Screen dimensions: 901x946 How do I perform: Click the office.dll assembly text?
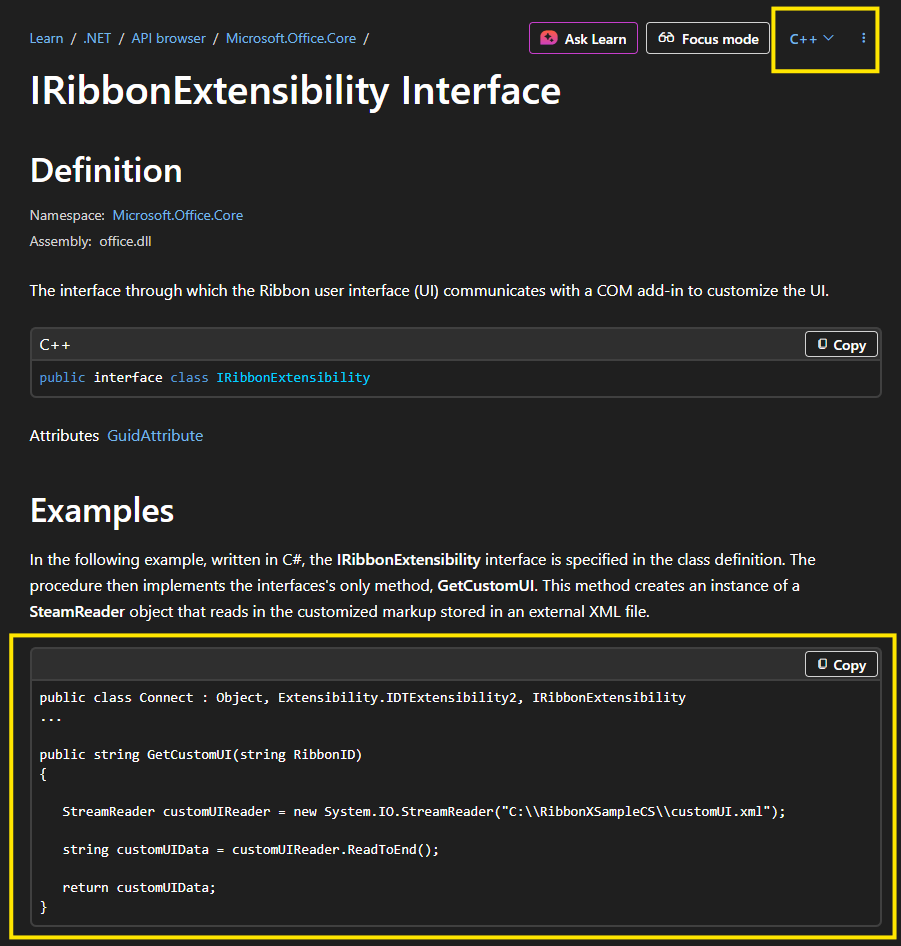pos(125,241)
